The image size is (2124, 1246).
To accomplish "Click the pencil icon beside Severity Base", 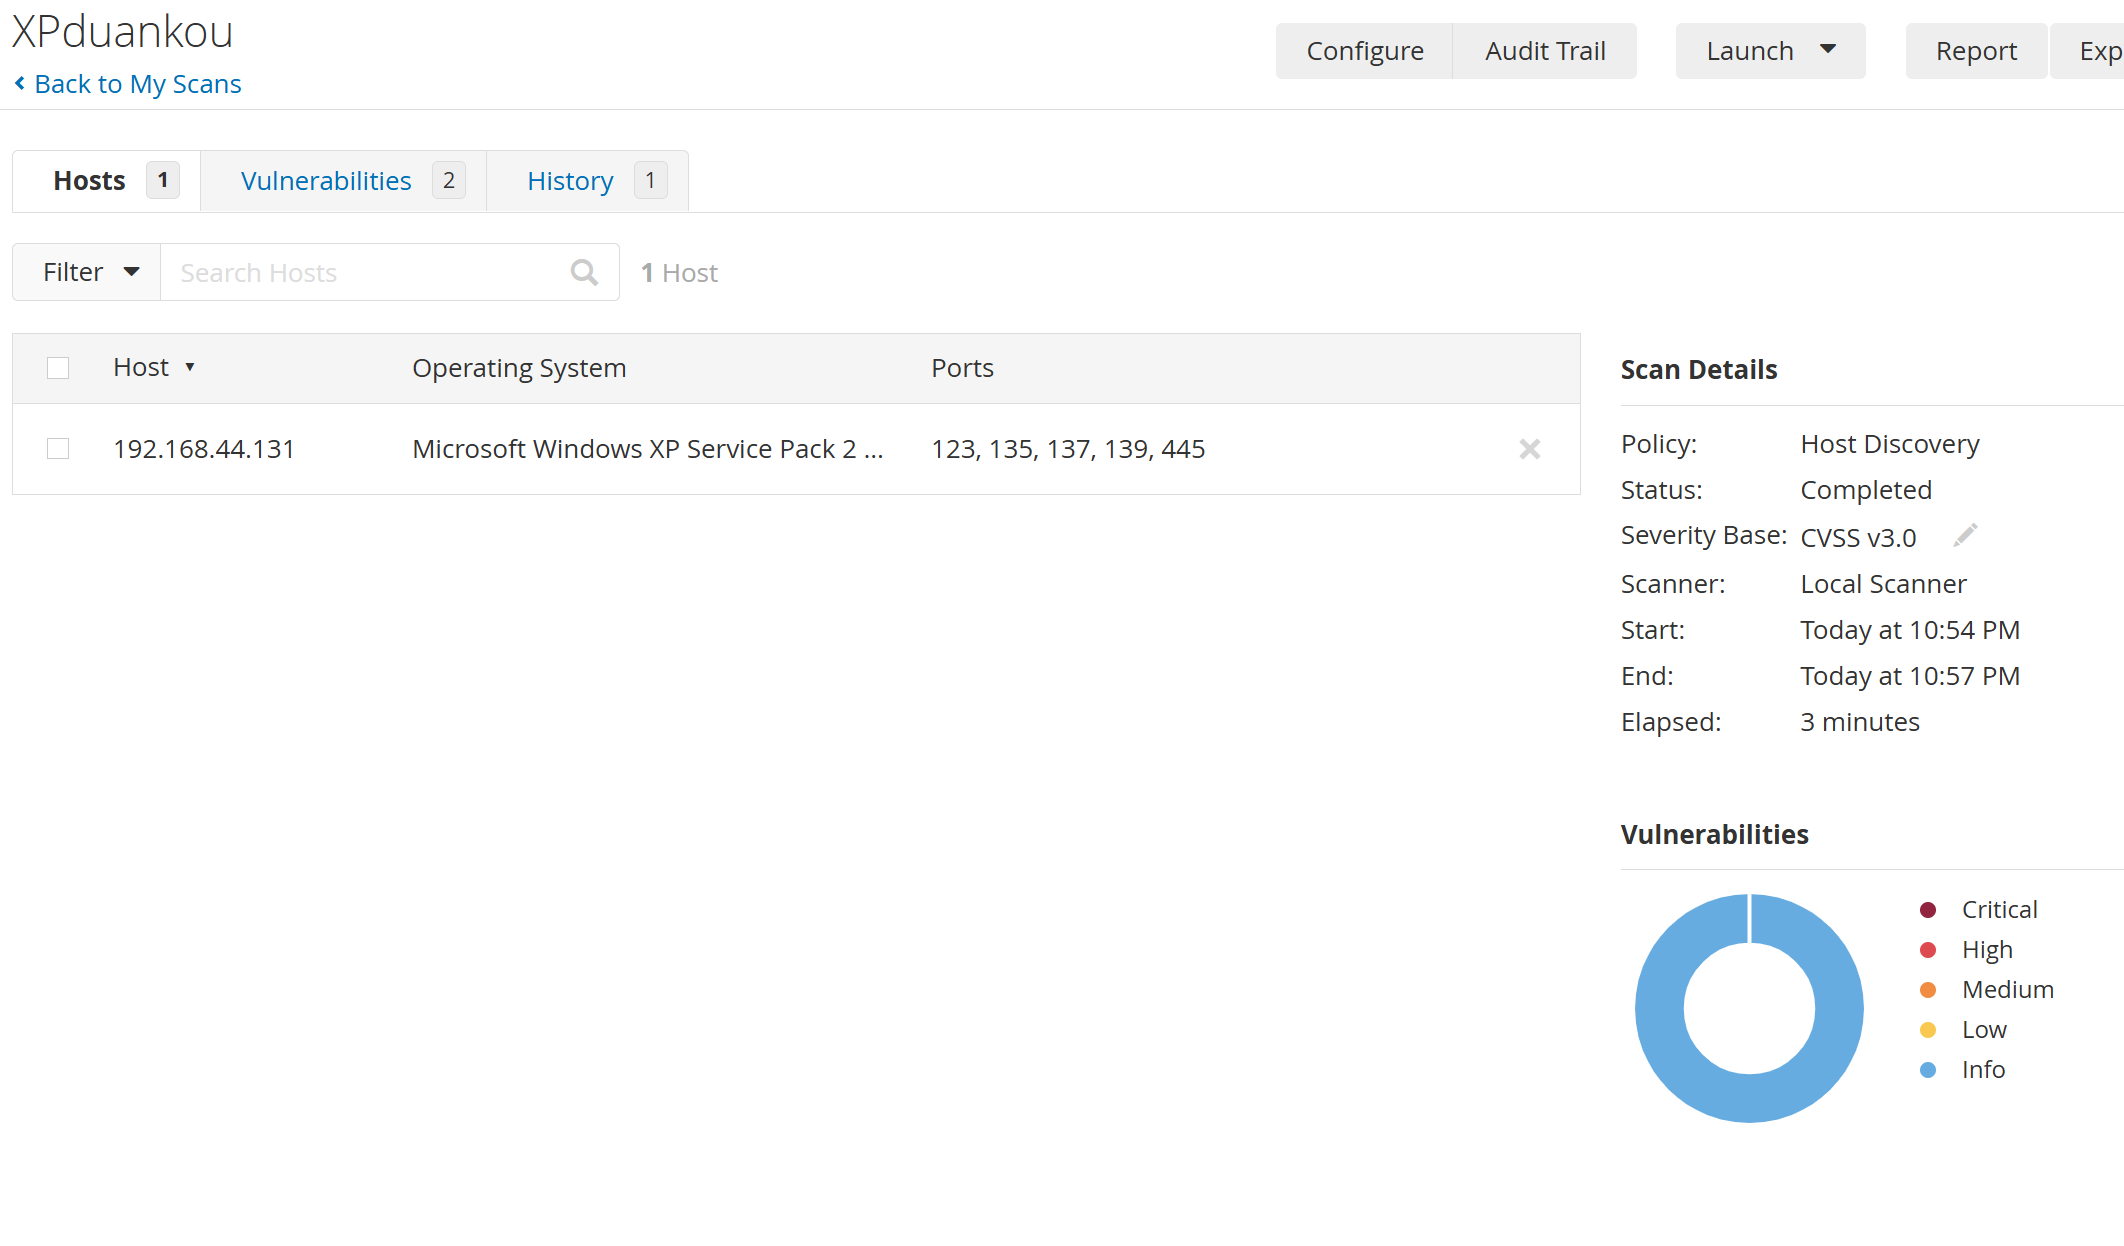I will tap(1965, 536).
